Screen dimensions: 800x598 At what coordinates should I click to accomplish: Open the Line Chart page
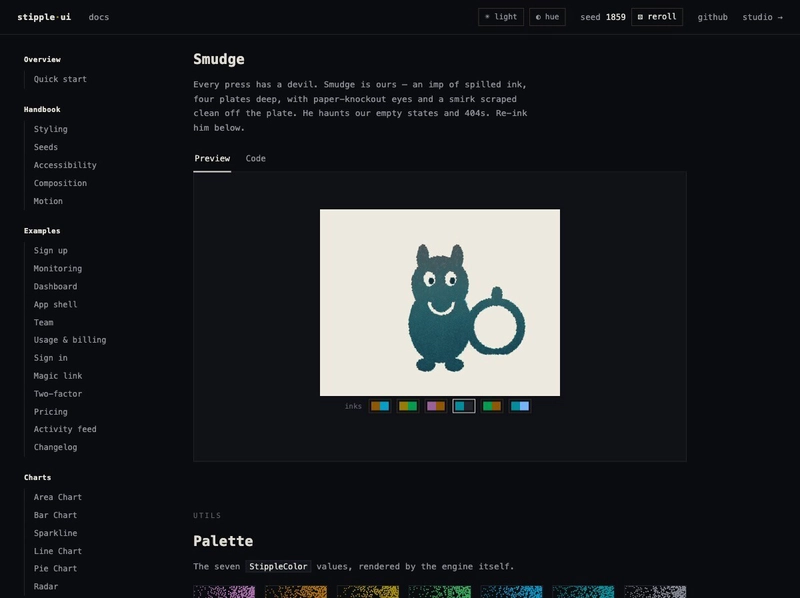tap(58, 551)
